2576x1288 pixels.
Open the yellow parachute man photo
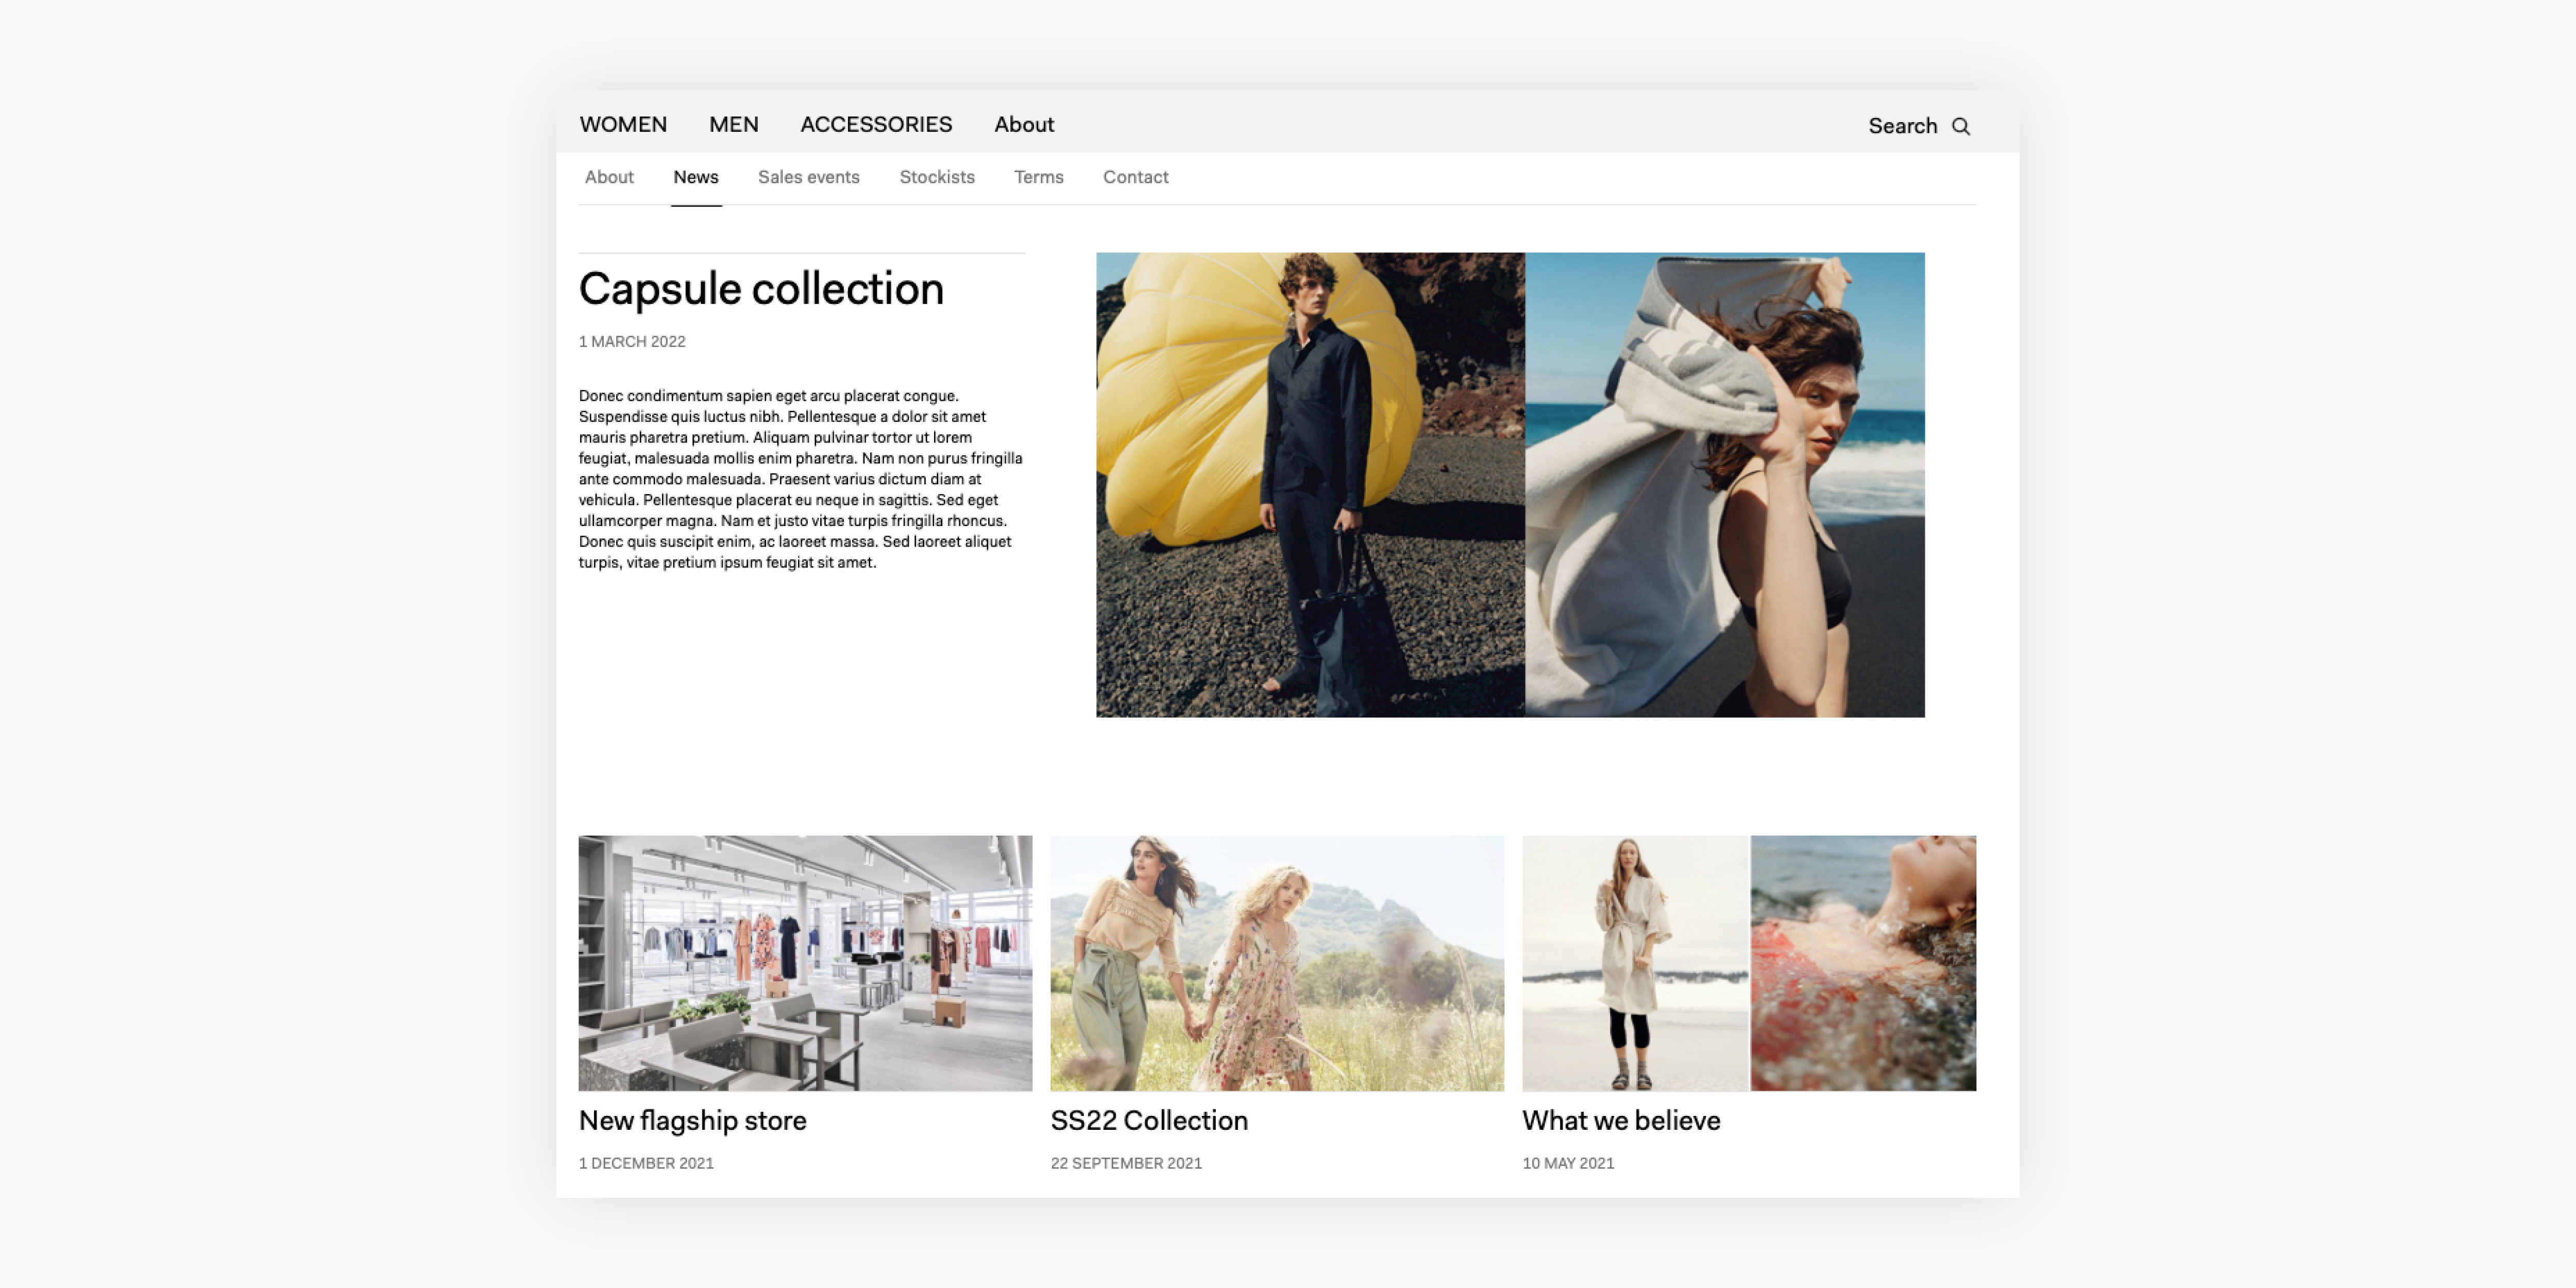point(1310,485)
